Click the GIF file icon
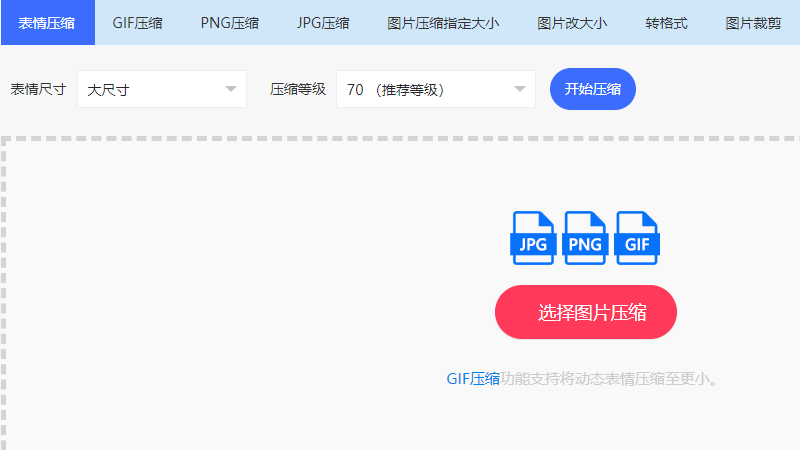800x450 pixels. pos(637,238)
